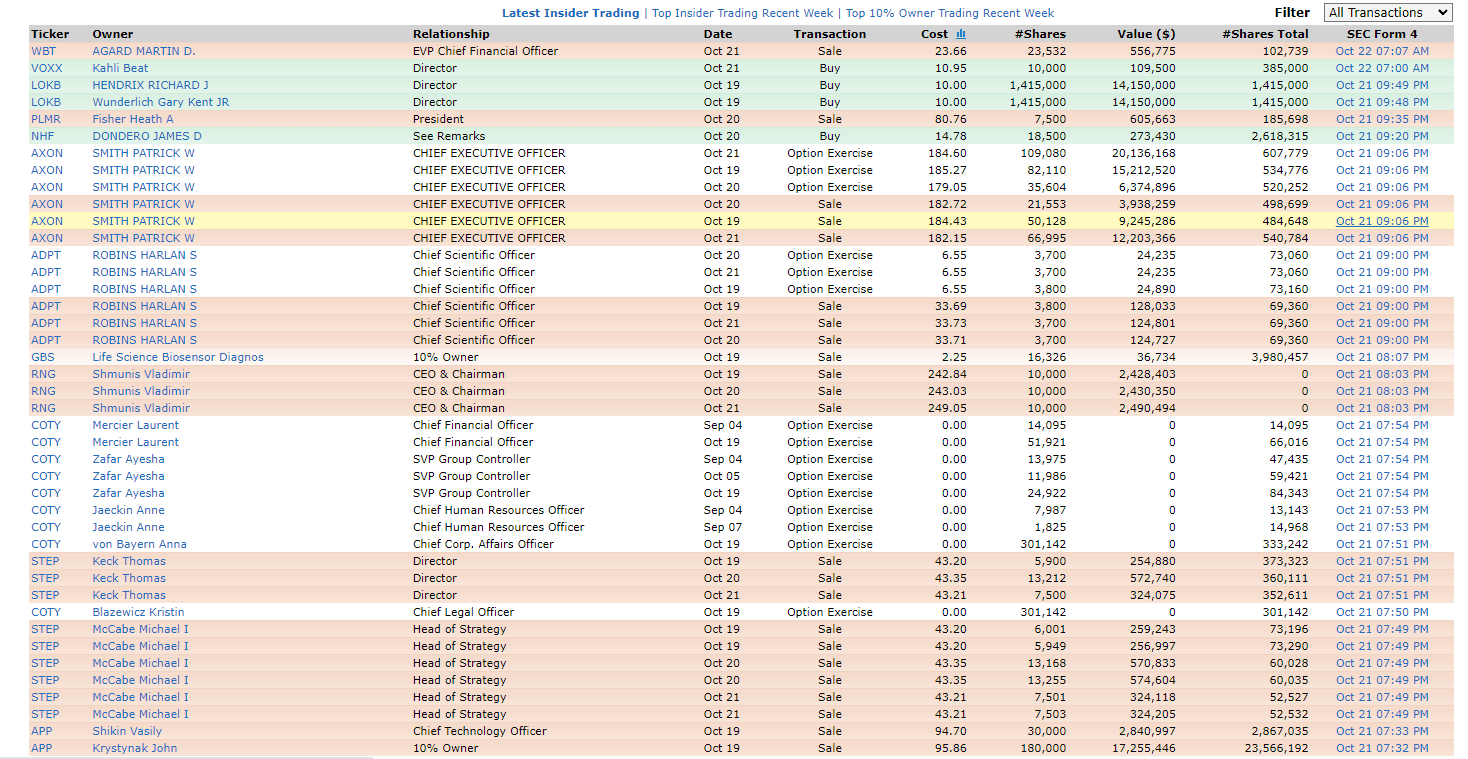Select the EVP Chief Financial Officer cell
The image size is (1468, 759).
tap(486, 51)
